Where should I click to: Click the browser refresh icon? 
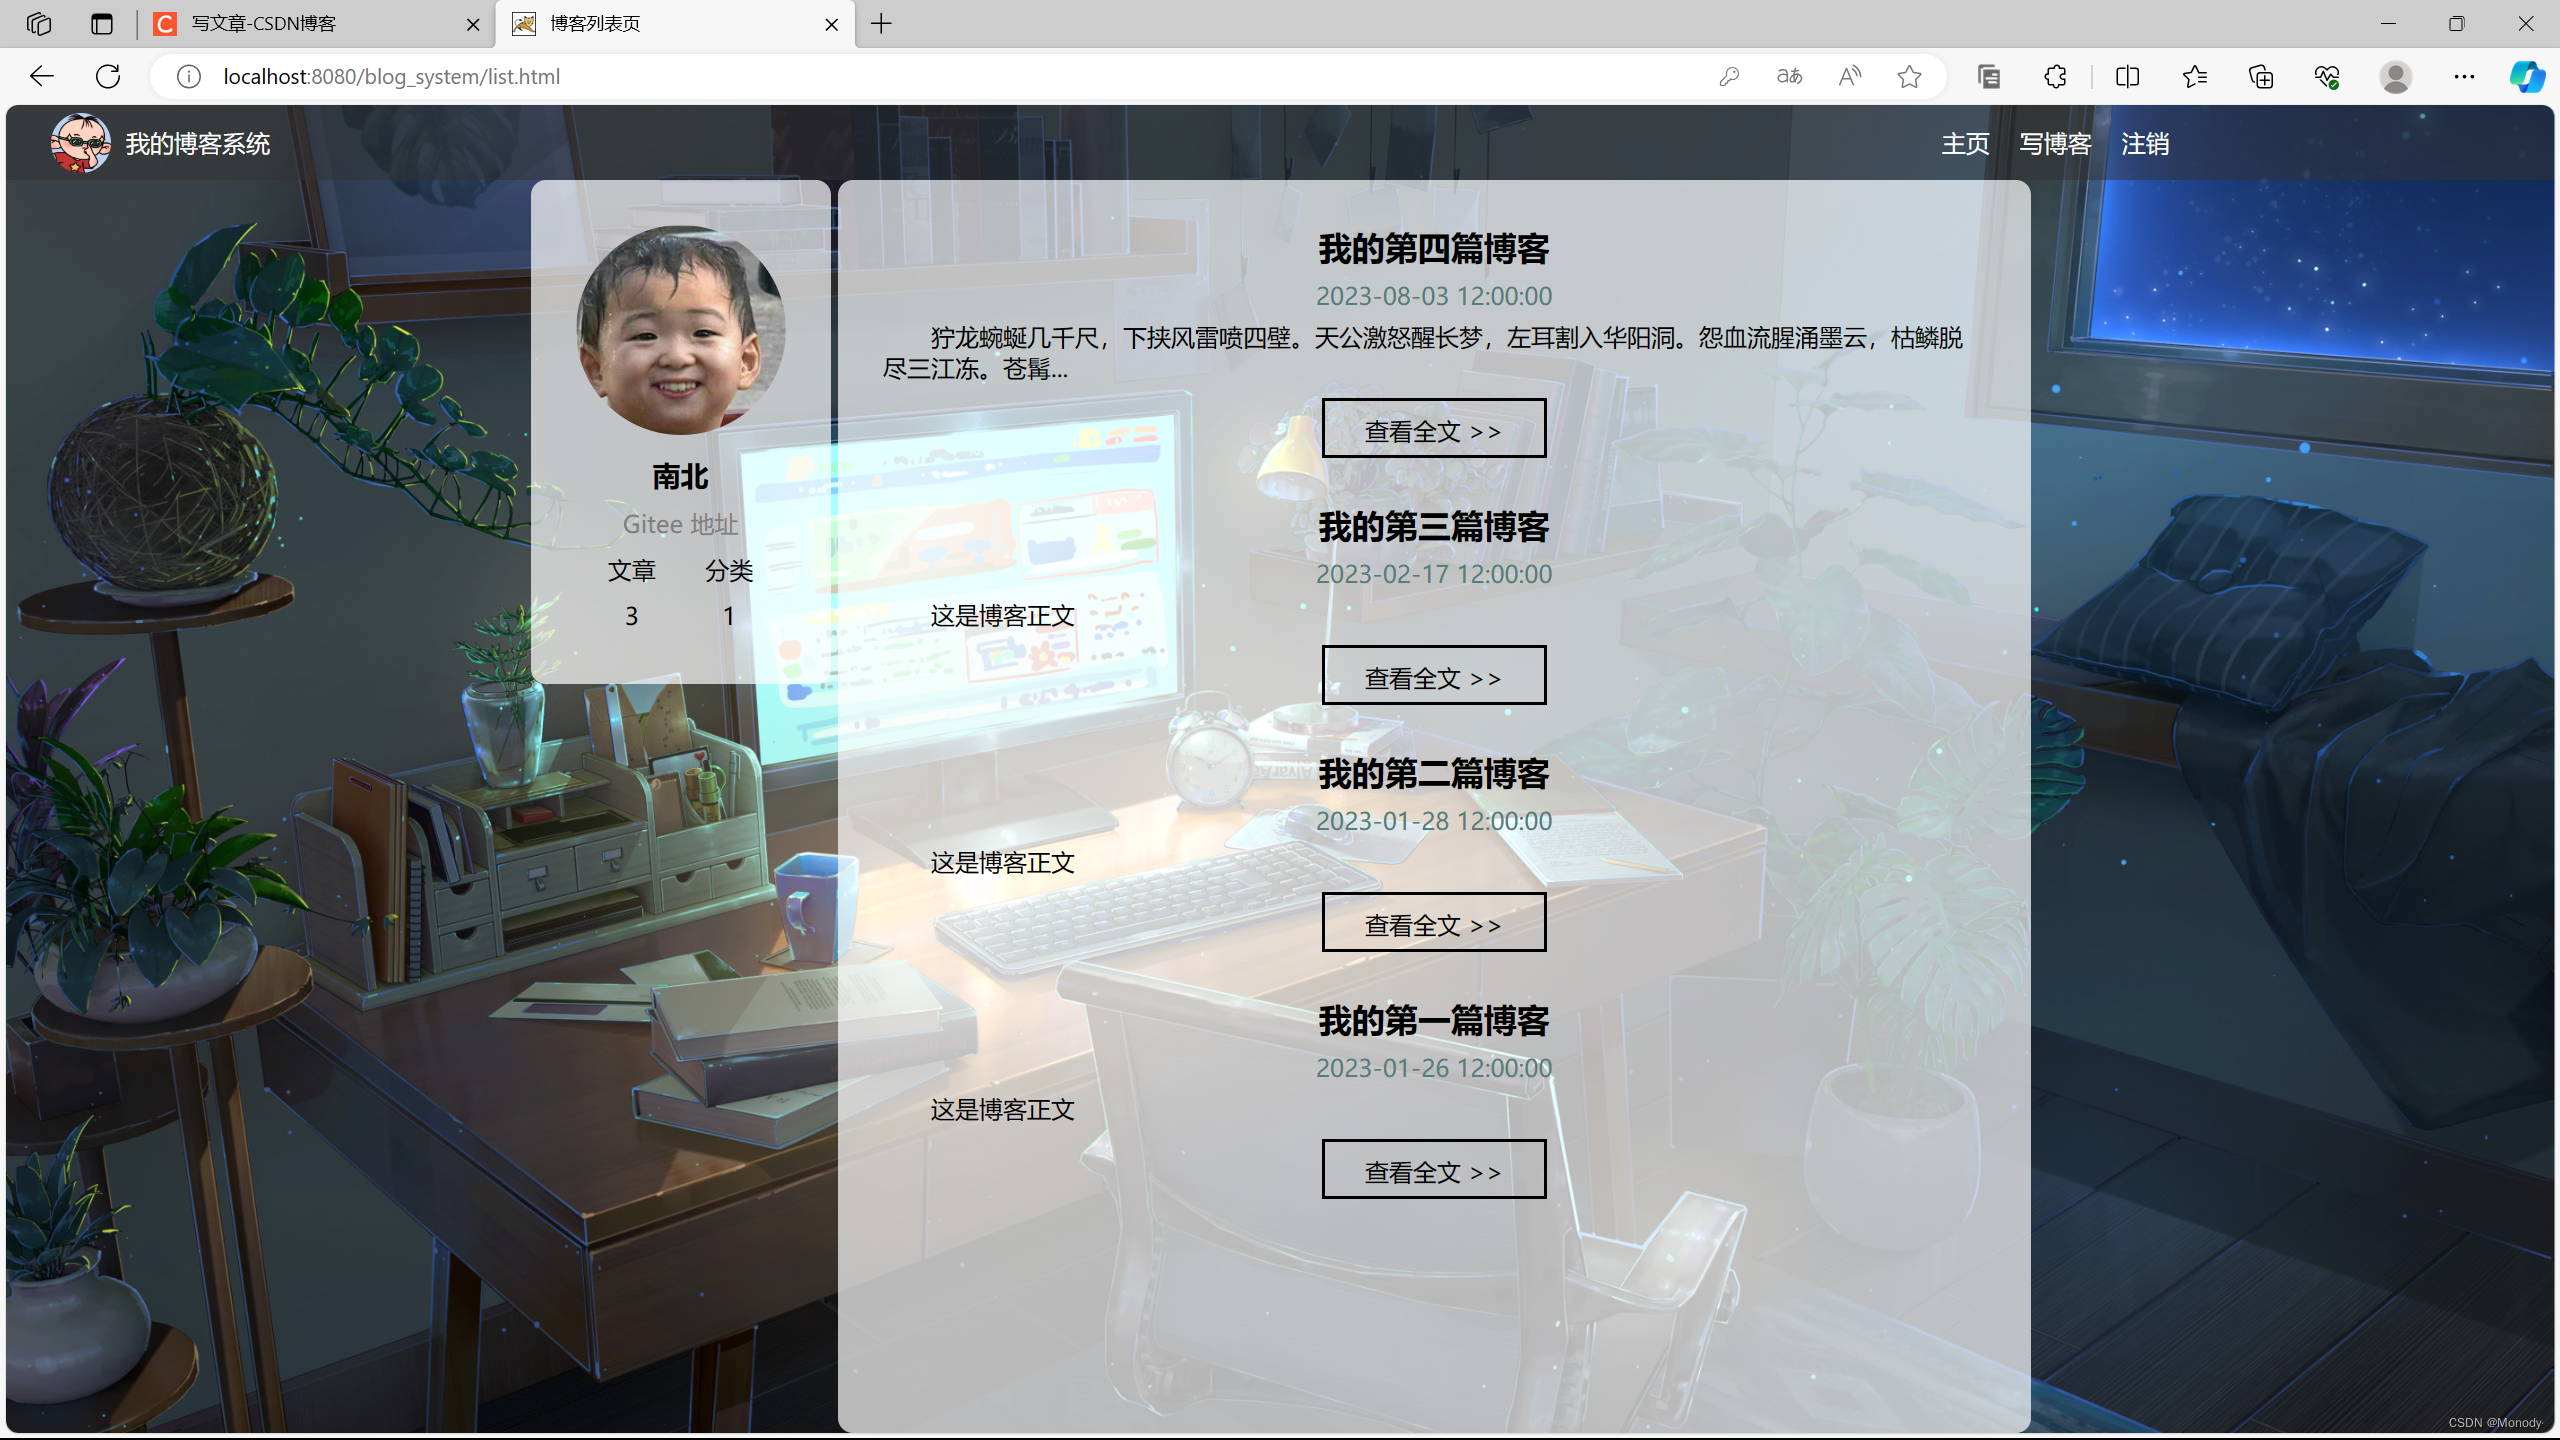click(108, 76)
